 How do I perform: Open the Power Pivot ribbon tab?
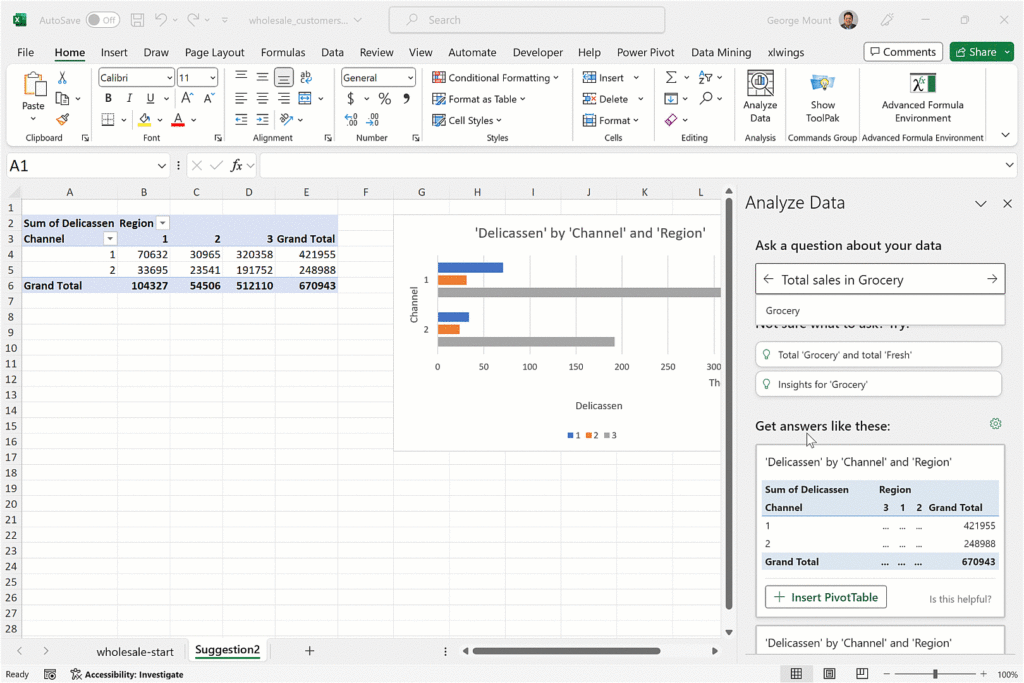(645, 52)
